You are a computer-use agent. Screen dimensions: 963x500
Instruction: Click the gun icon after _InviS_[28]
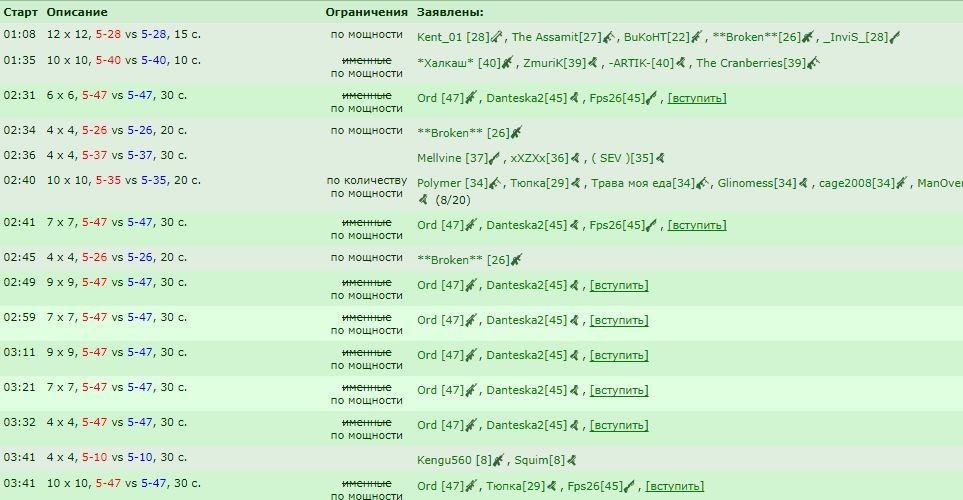[895, 37]
